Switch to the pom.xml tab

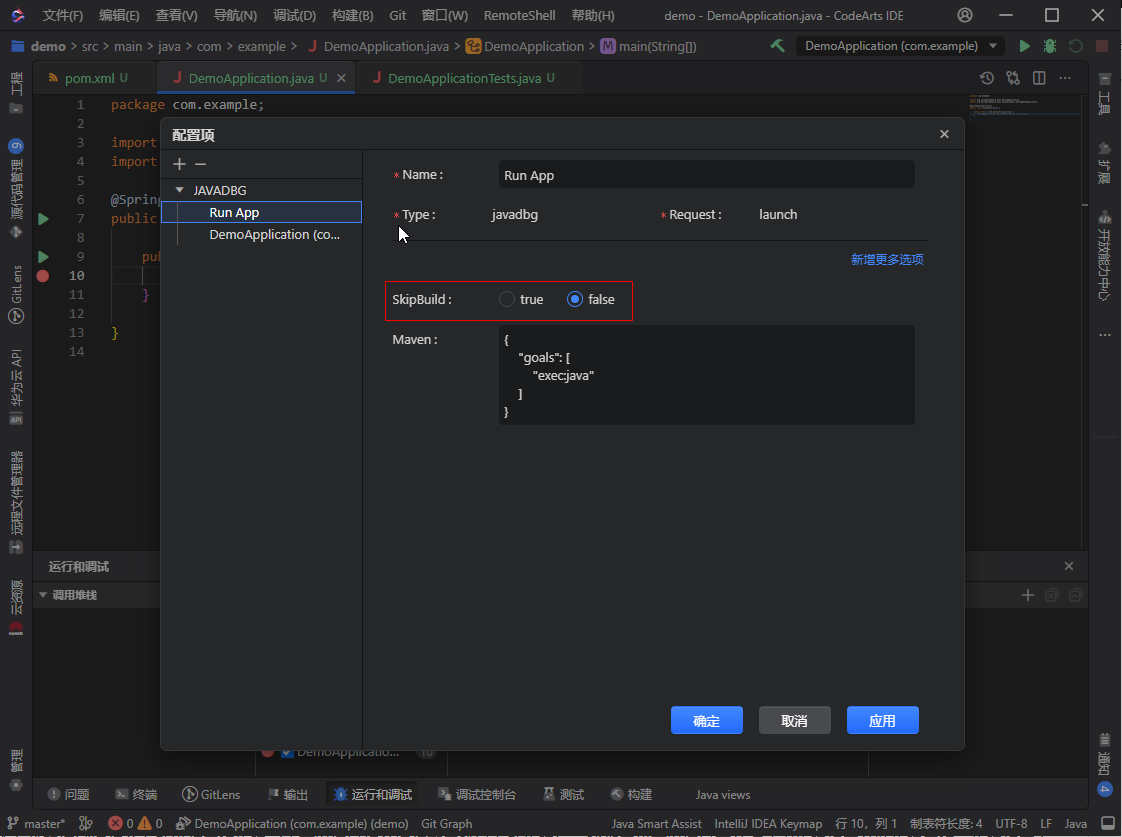(x=89, y=78)
